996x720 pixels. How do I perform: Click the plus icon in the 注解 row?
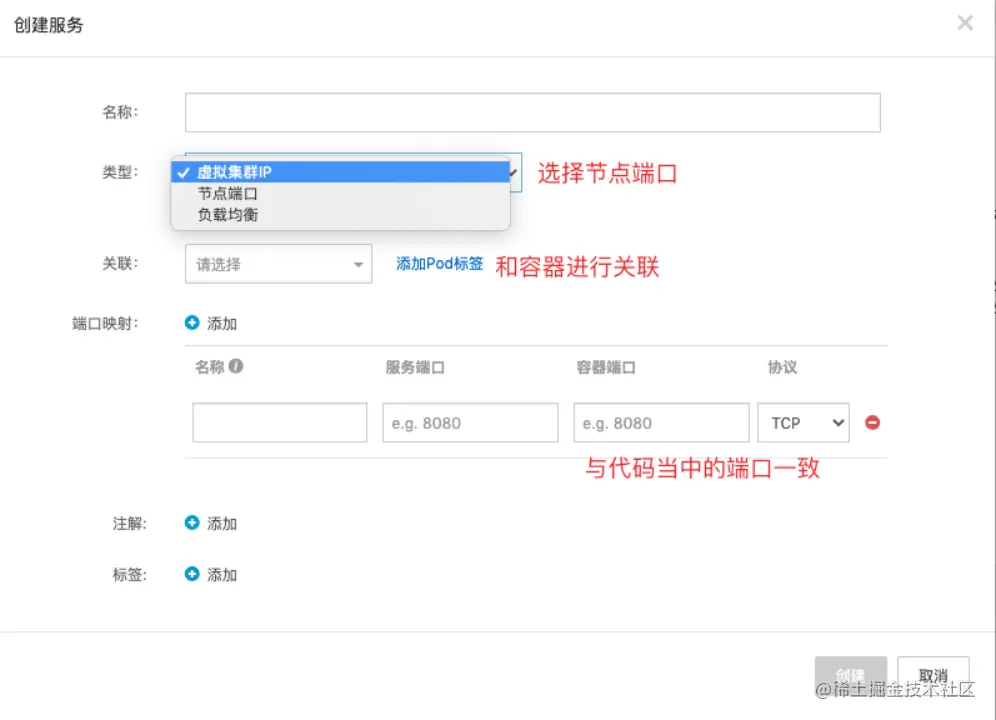click(192, 523)
